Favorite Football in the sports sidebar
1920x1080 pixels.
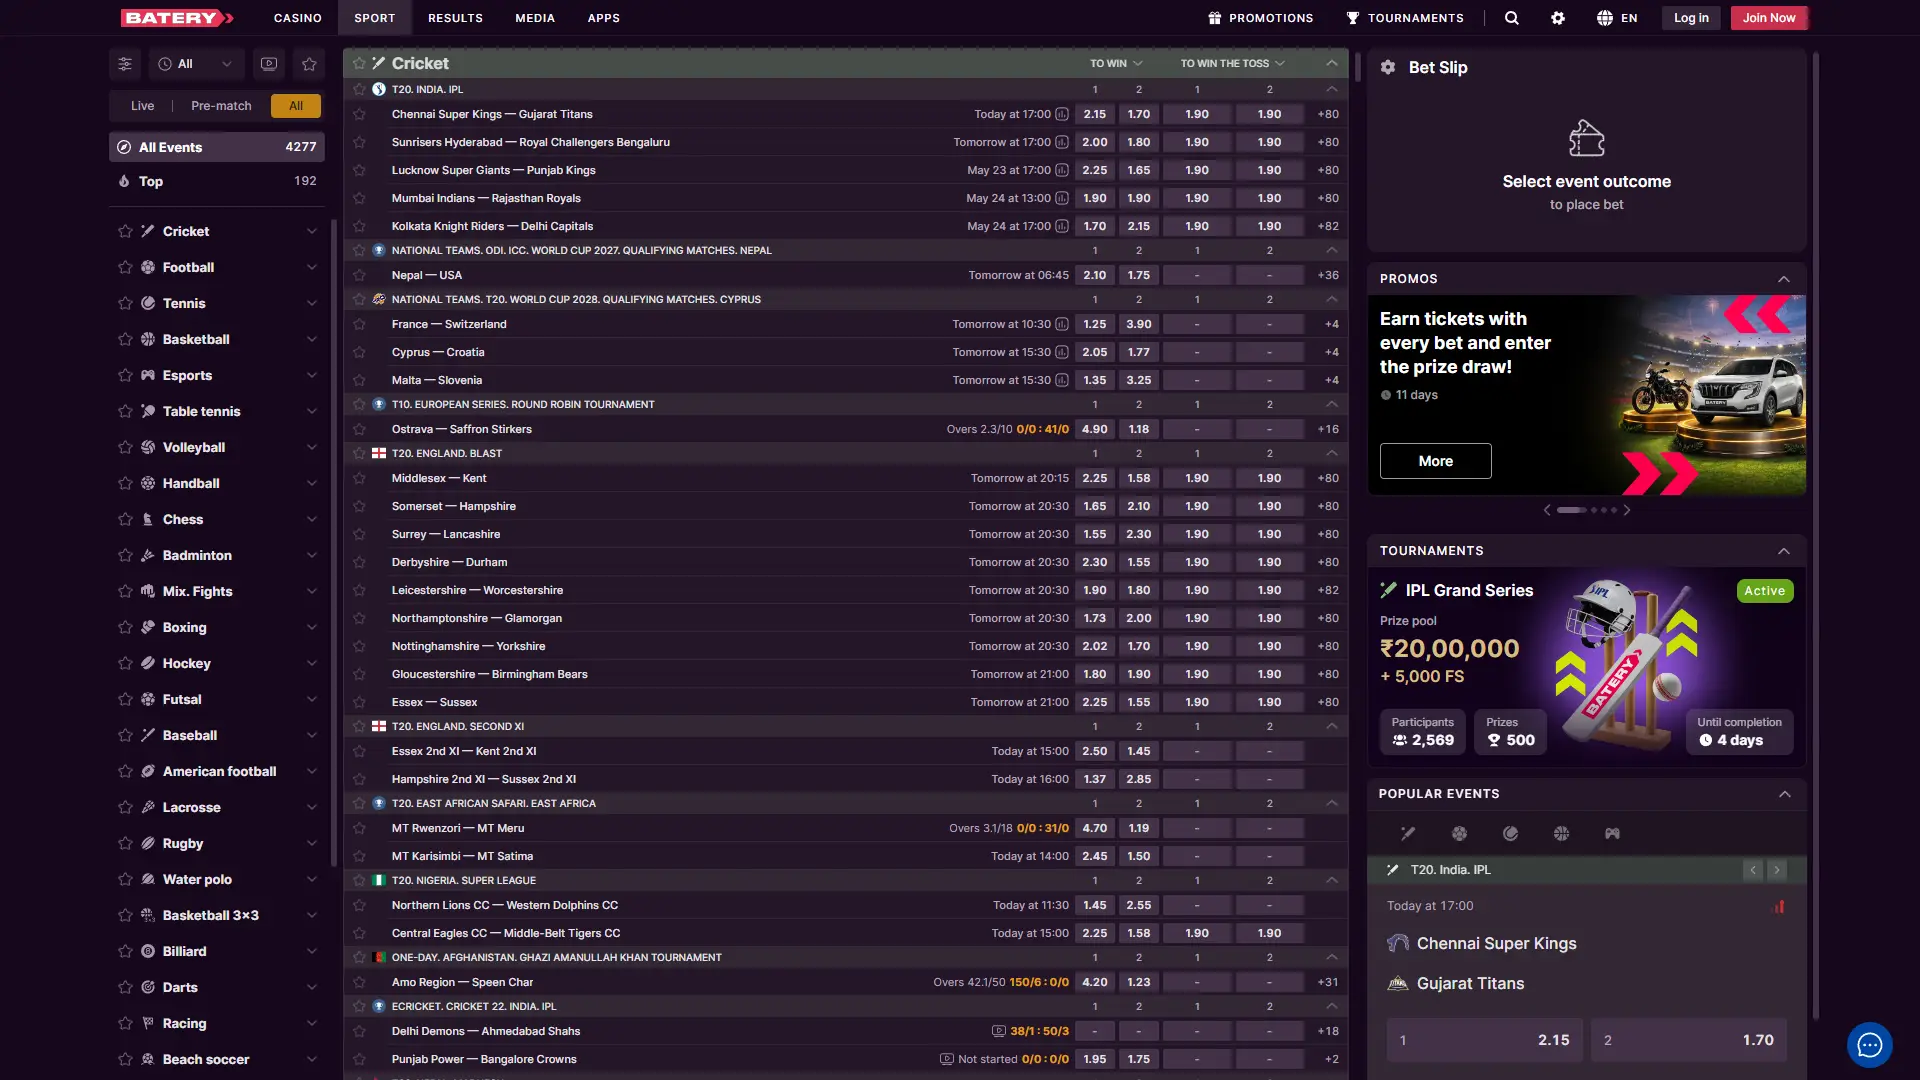click(125, 267)
